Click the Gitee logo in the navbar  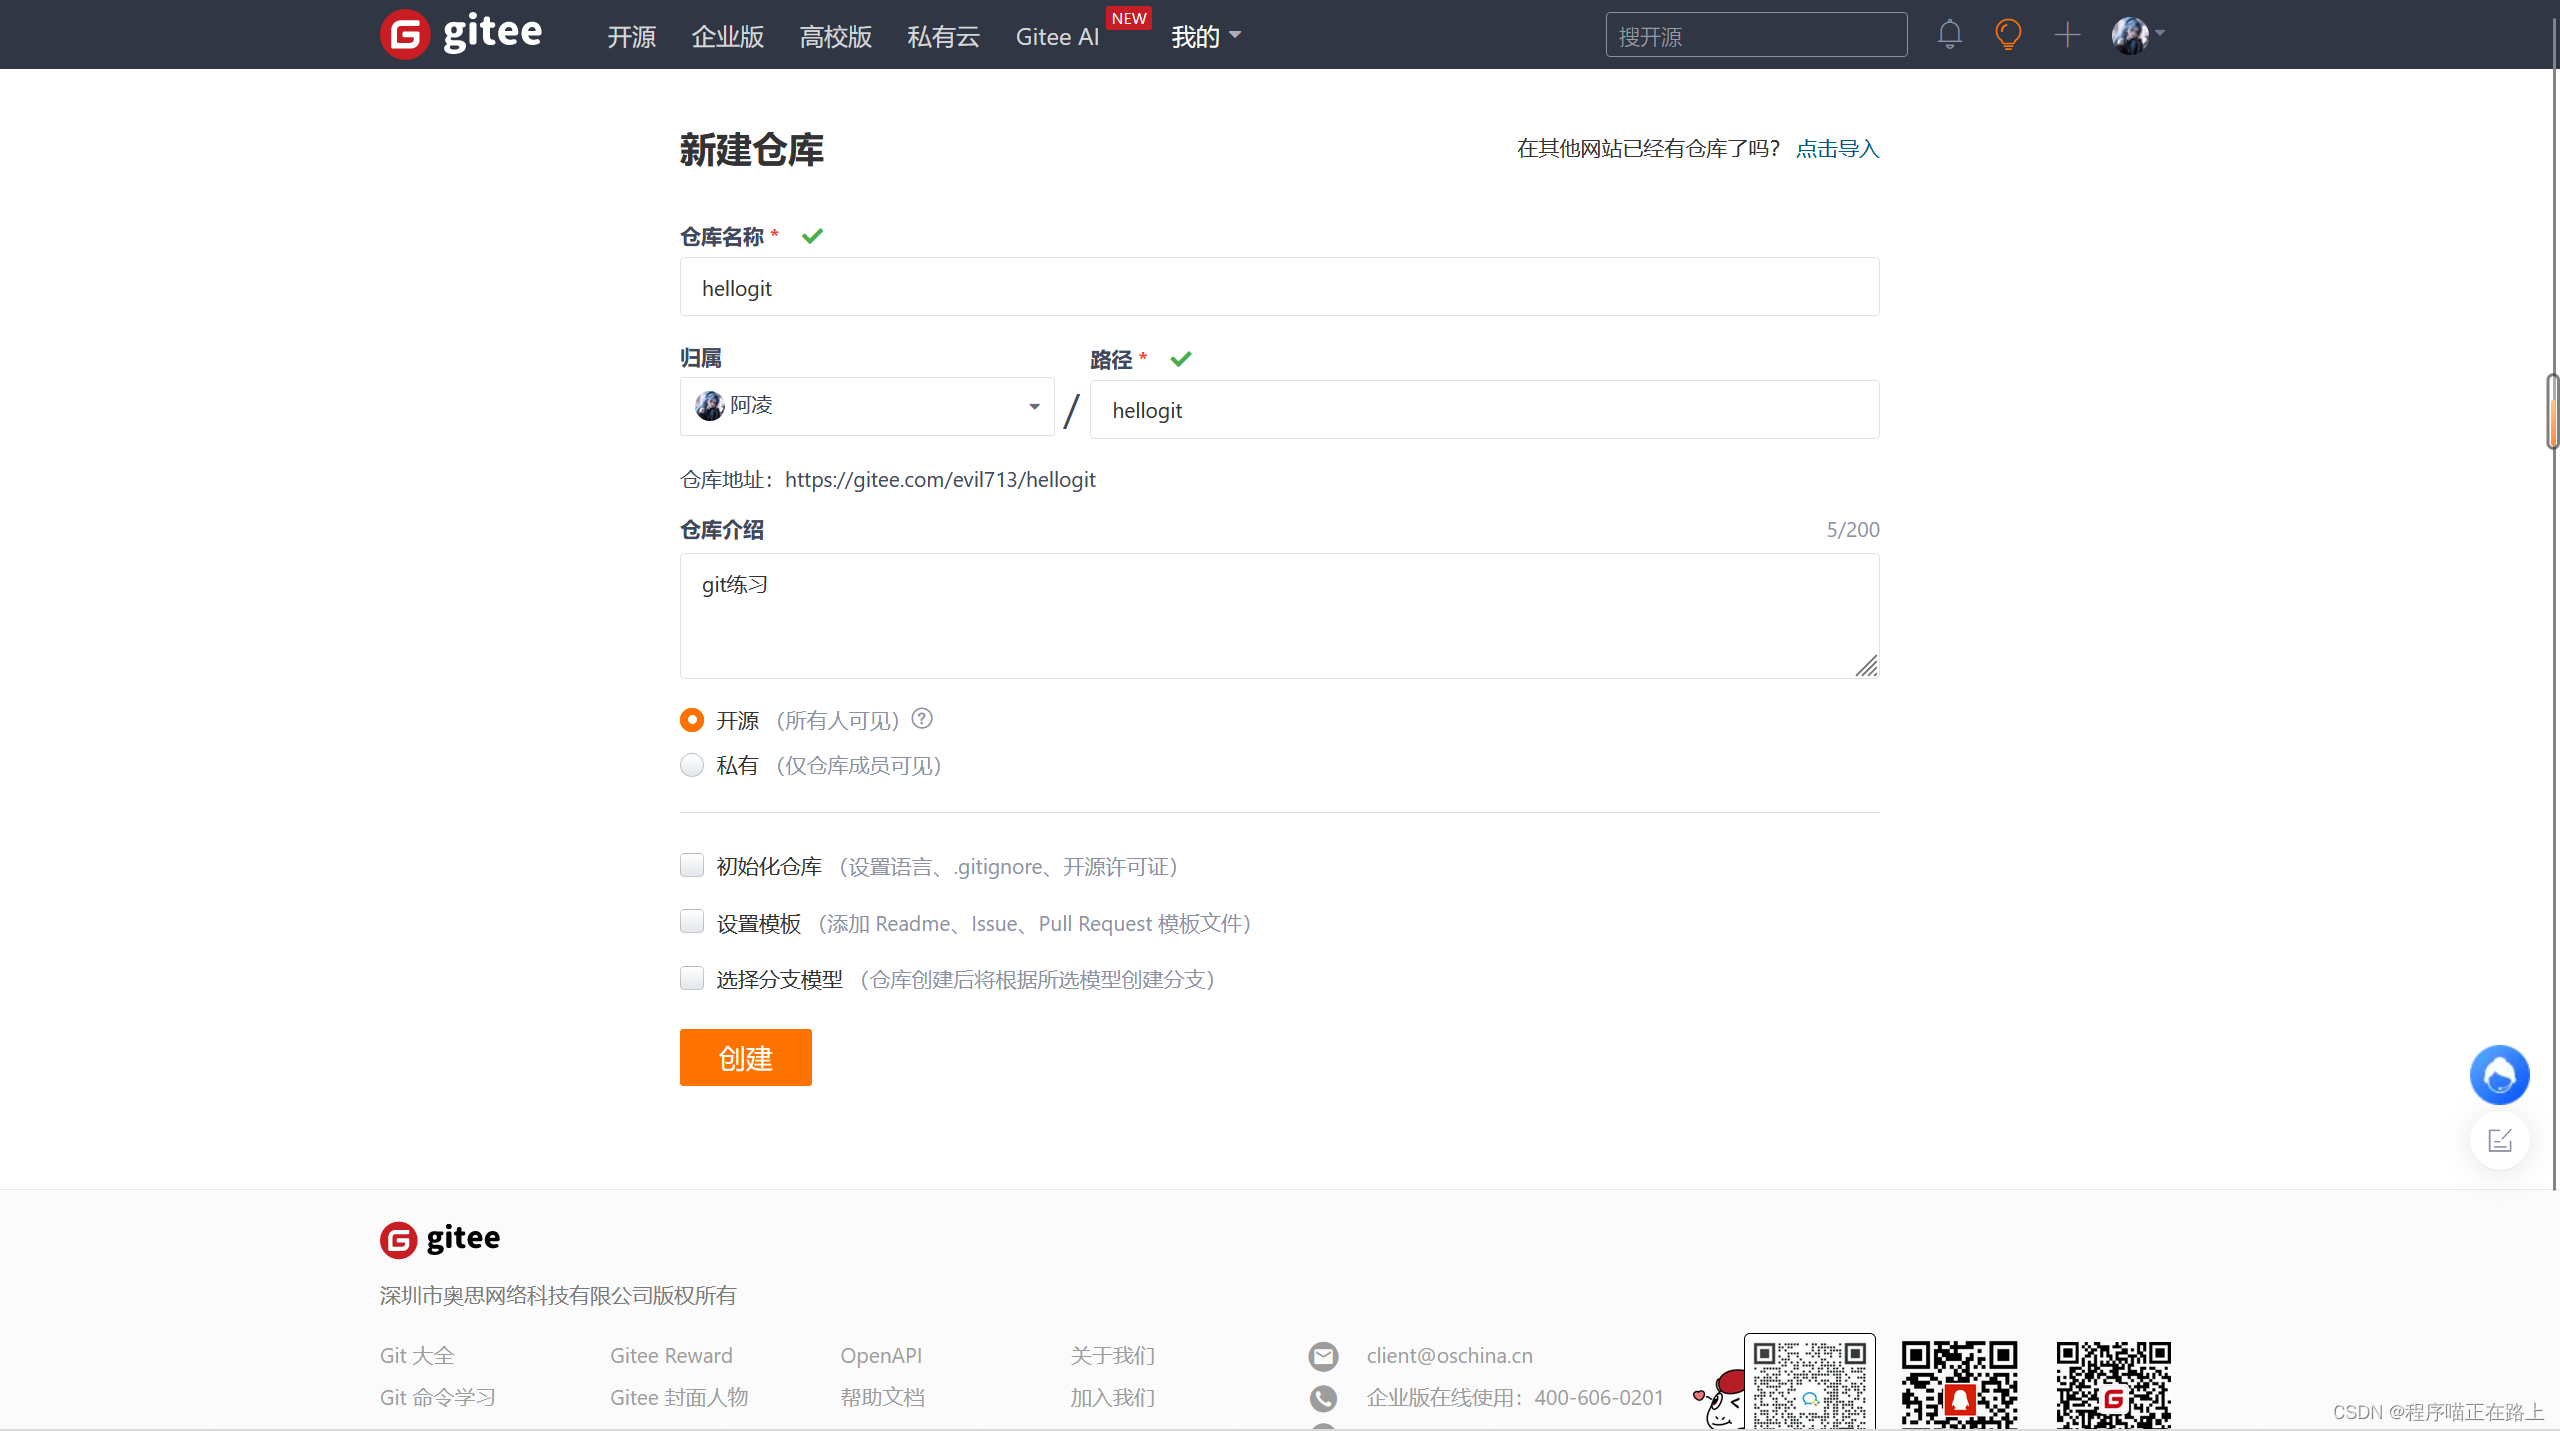click(x=460, y=33)
